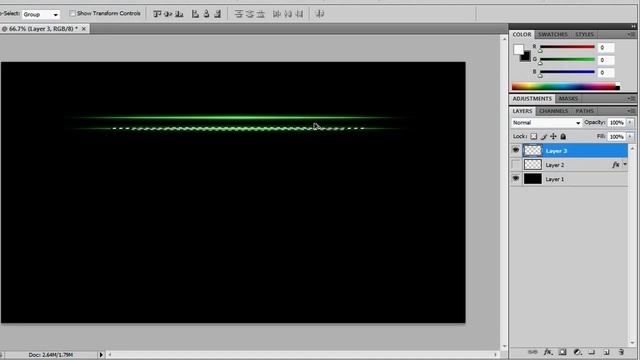Toggle Lock All padlock icon
This screenshot has height=360, width=640.
pos(563,136)
